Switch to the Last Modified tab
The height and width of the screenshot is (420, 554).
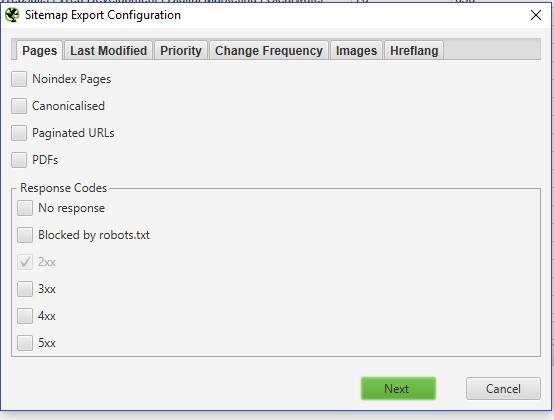pos(108,51)
